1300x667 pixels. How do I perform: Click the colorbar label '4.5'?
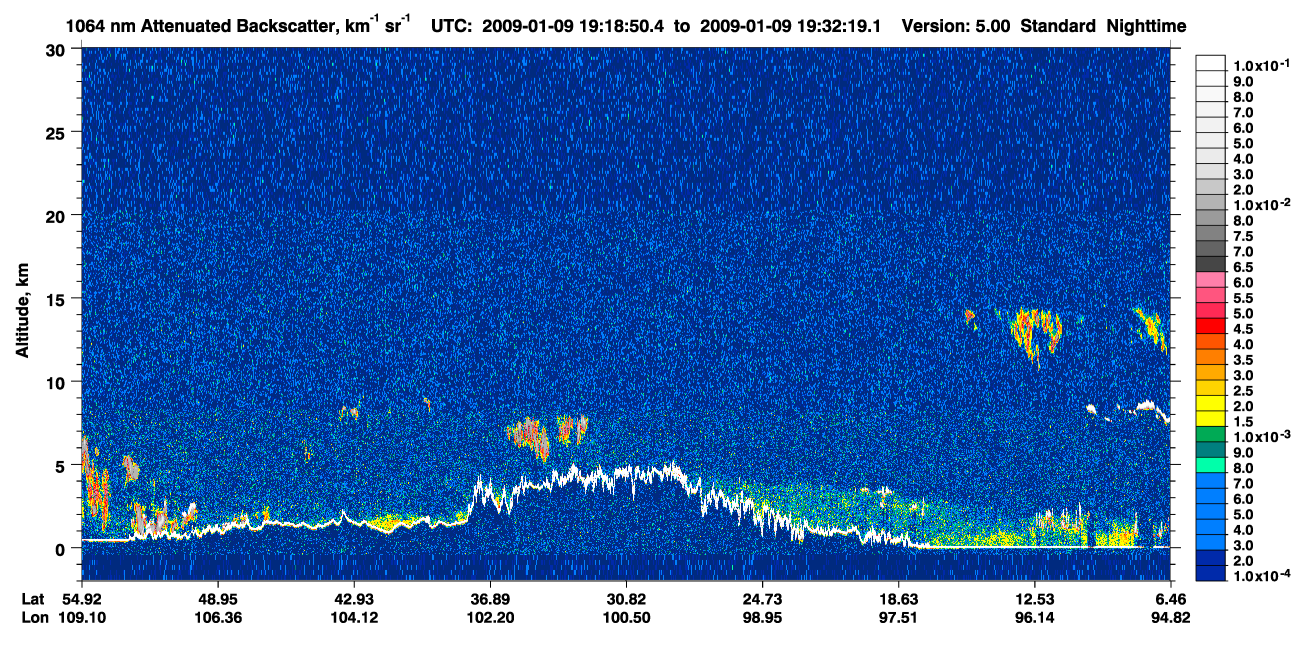pyautogui.click(x=1243, y=329)
